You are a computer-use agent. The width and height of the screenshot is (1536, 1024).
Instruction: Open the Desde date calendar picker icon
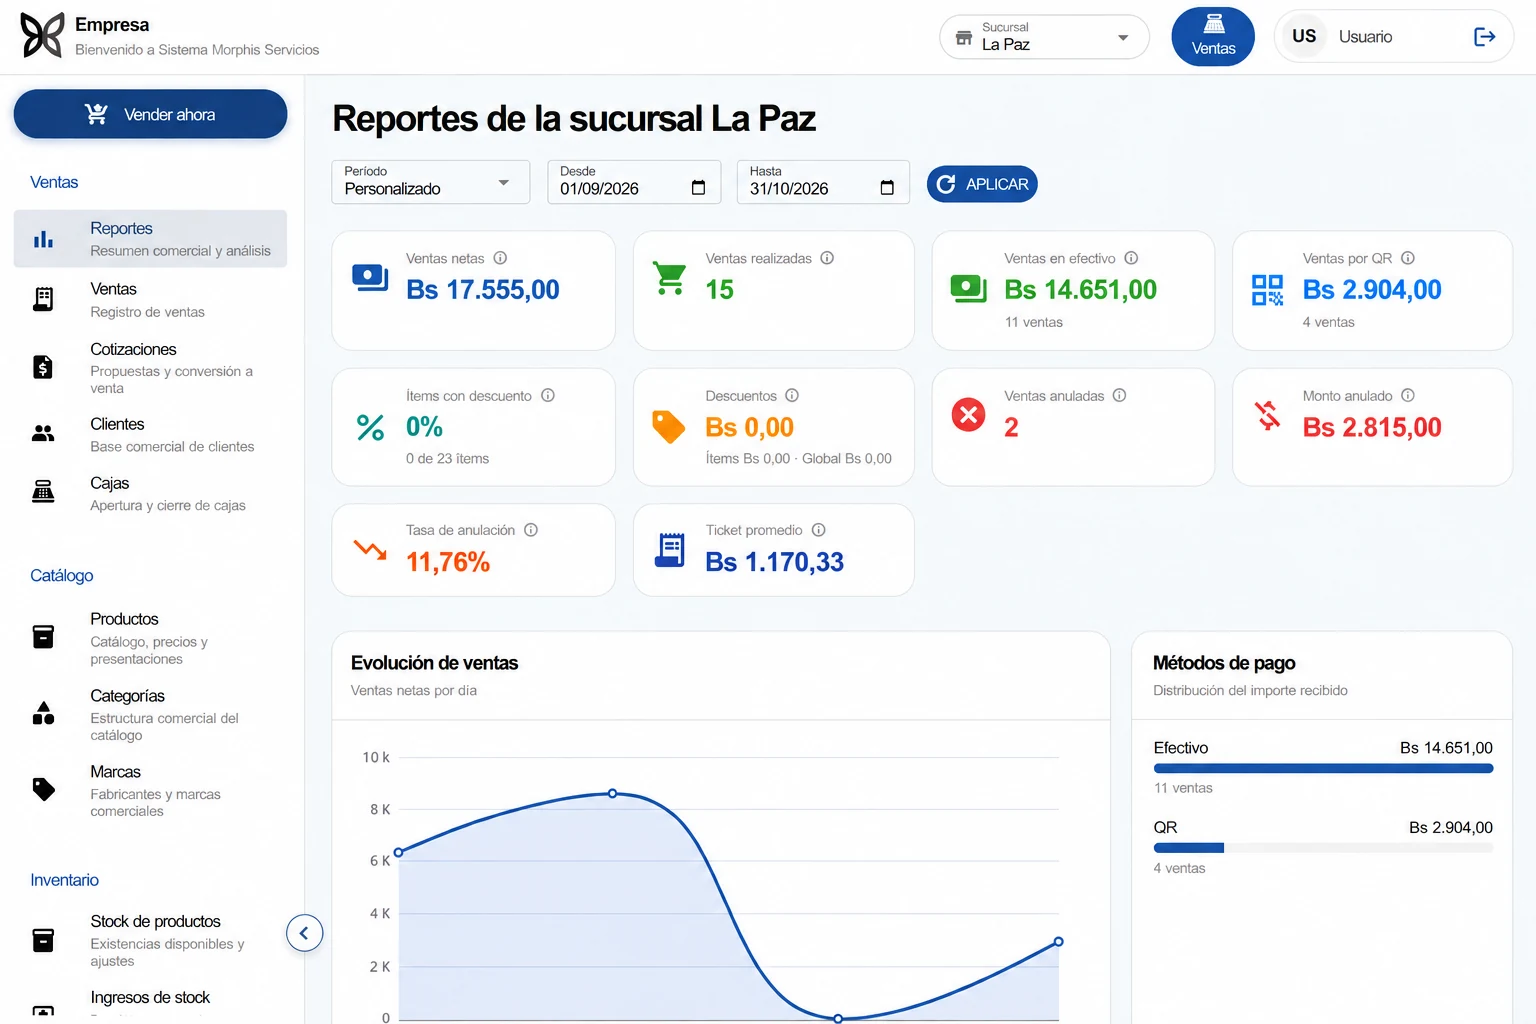point(698,188)
